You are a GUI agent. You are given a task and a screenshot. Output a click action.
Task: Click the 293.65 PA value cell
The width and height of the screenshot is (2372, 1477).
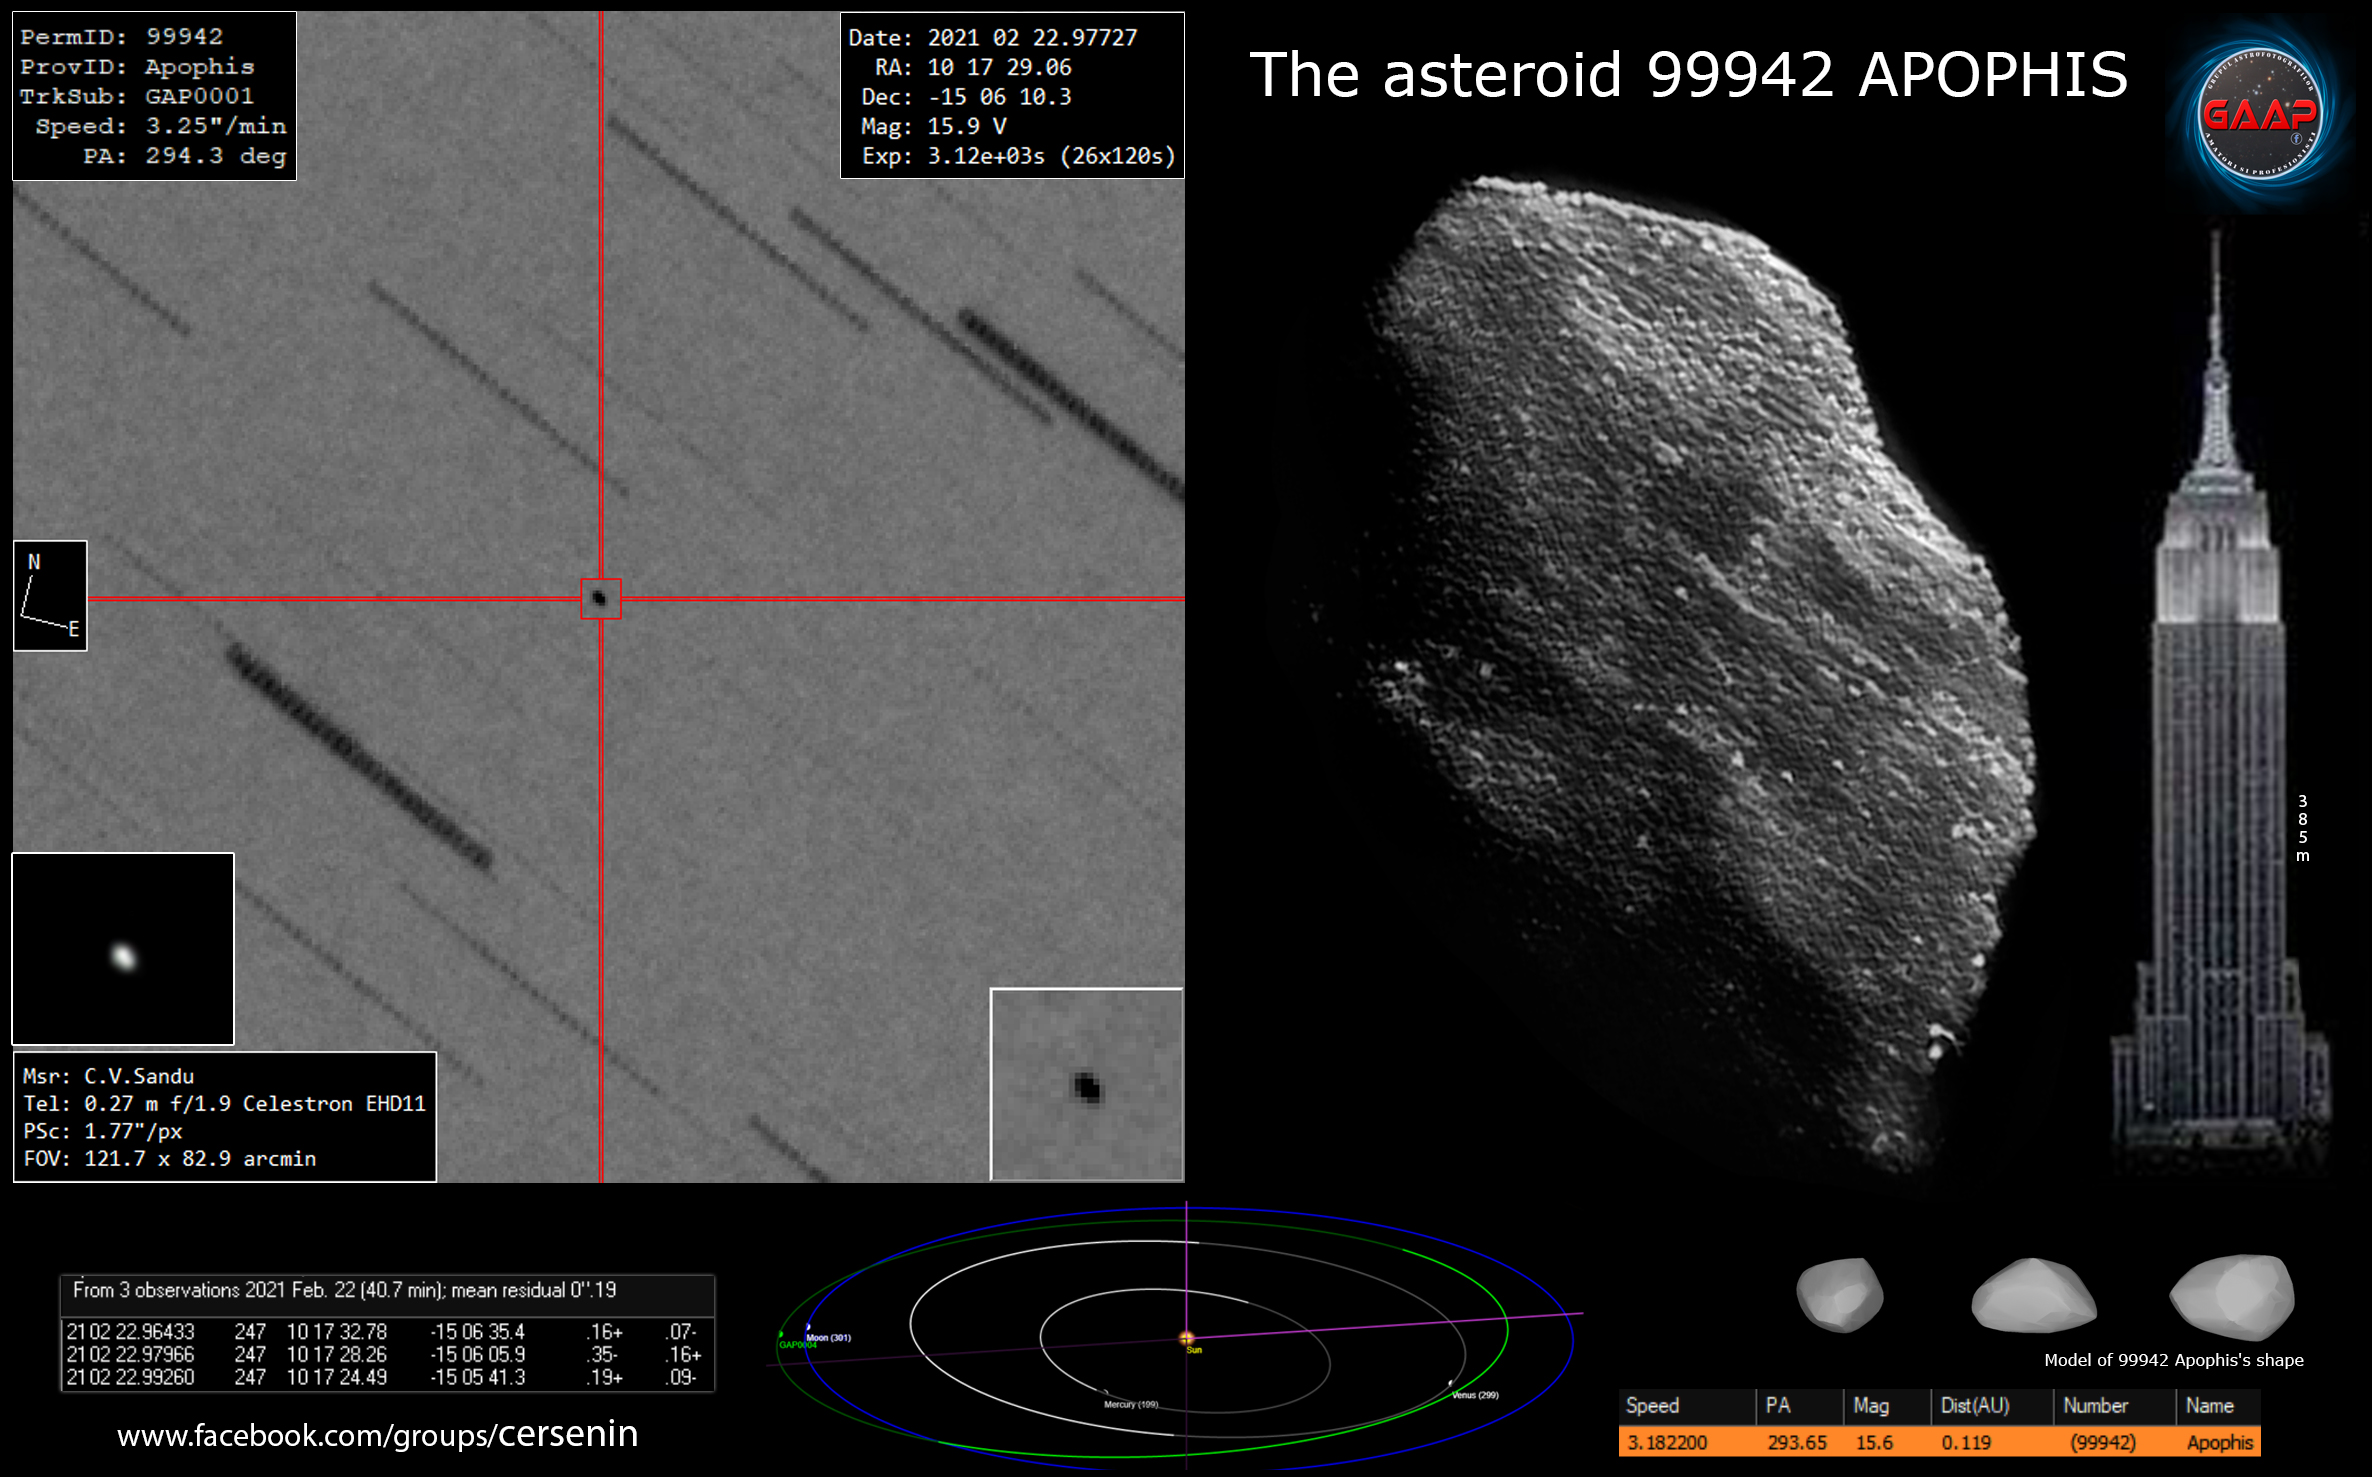point(1797,1443)
